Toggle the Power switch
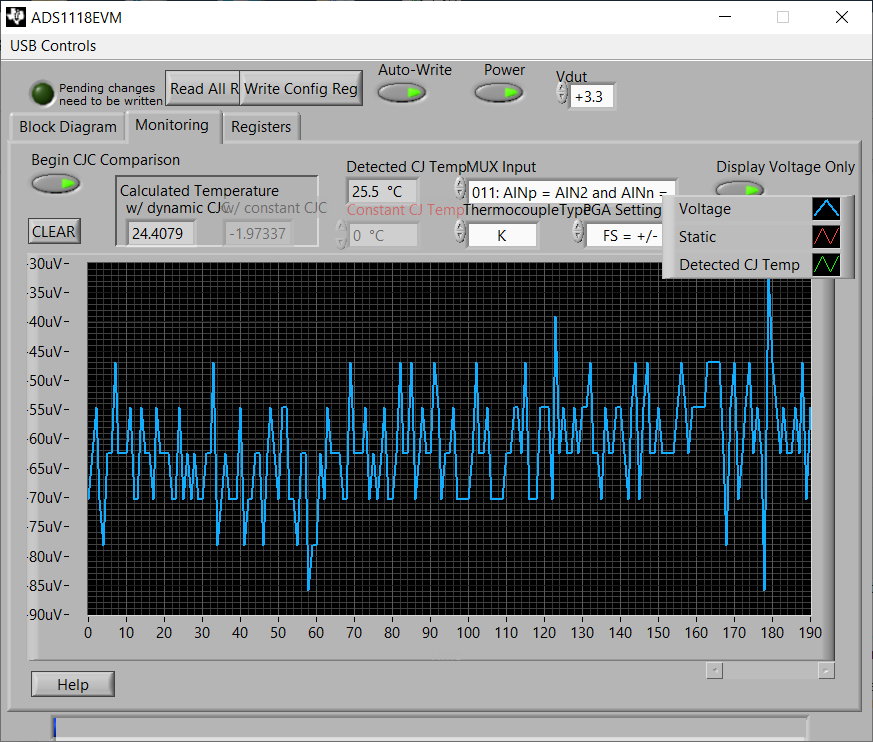Image resolution: width=873 pixels, height=742 pixels. click(x=499, y=93)
